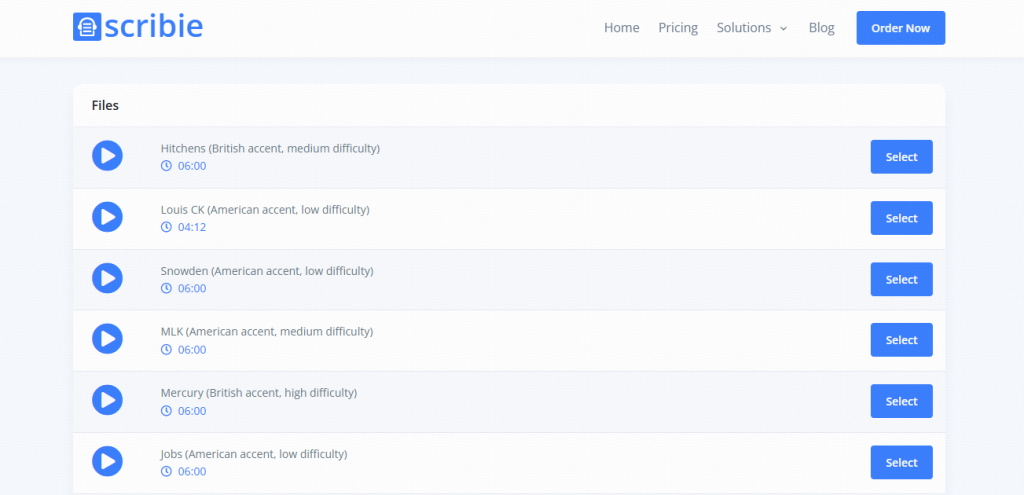Screen dimensions: 1024x495
Task: Click the clock icon under Mercury
Action: click(167, 411)
